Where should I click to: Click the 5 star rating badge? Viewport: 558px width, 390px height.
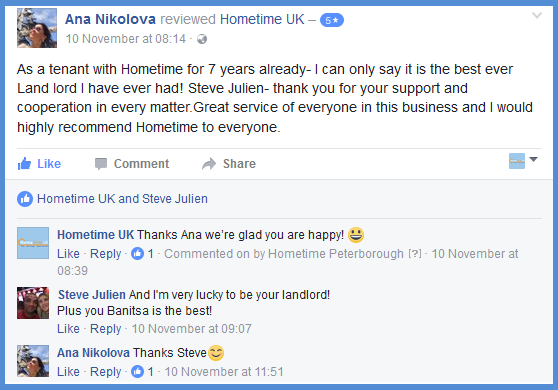click(x=332, y=20)
